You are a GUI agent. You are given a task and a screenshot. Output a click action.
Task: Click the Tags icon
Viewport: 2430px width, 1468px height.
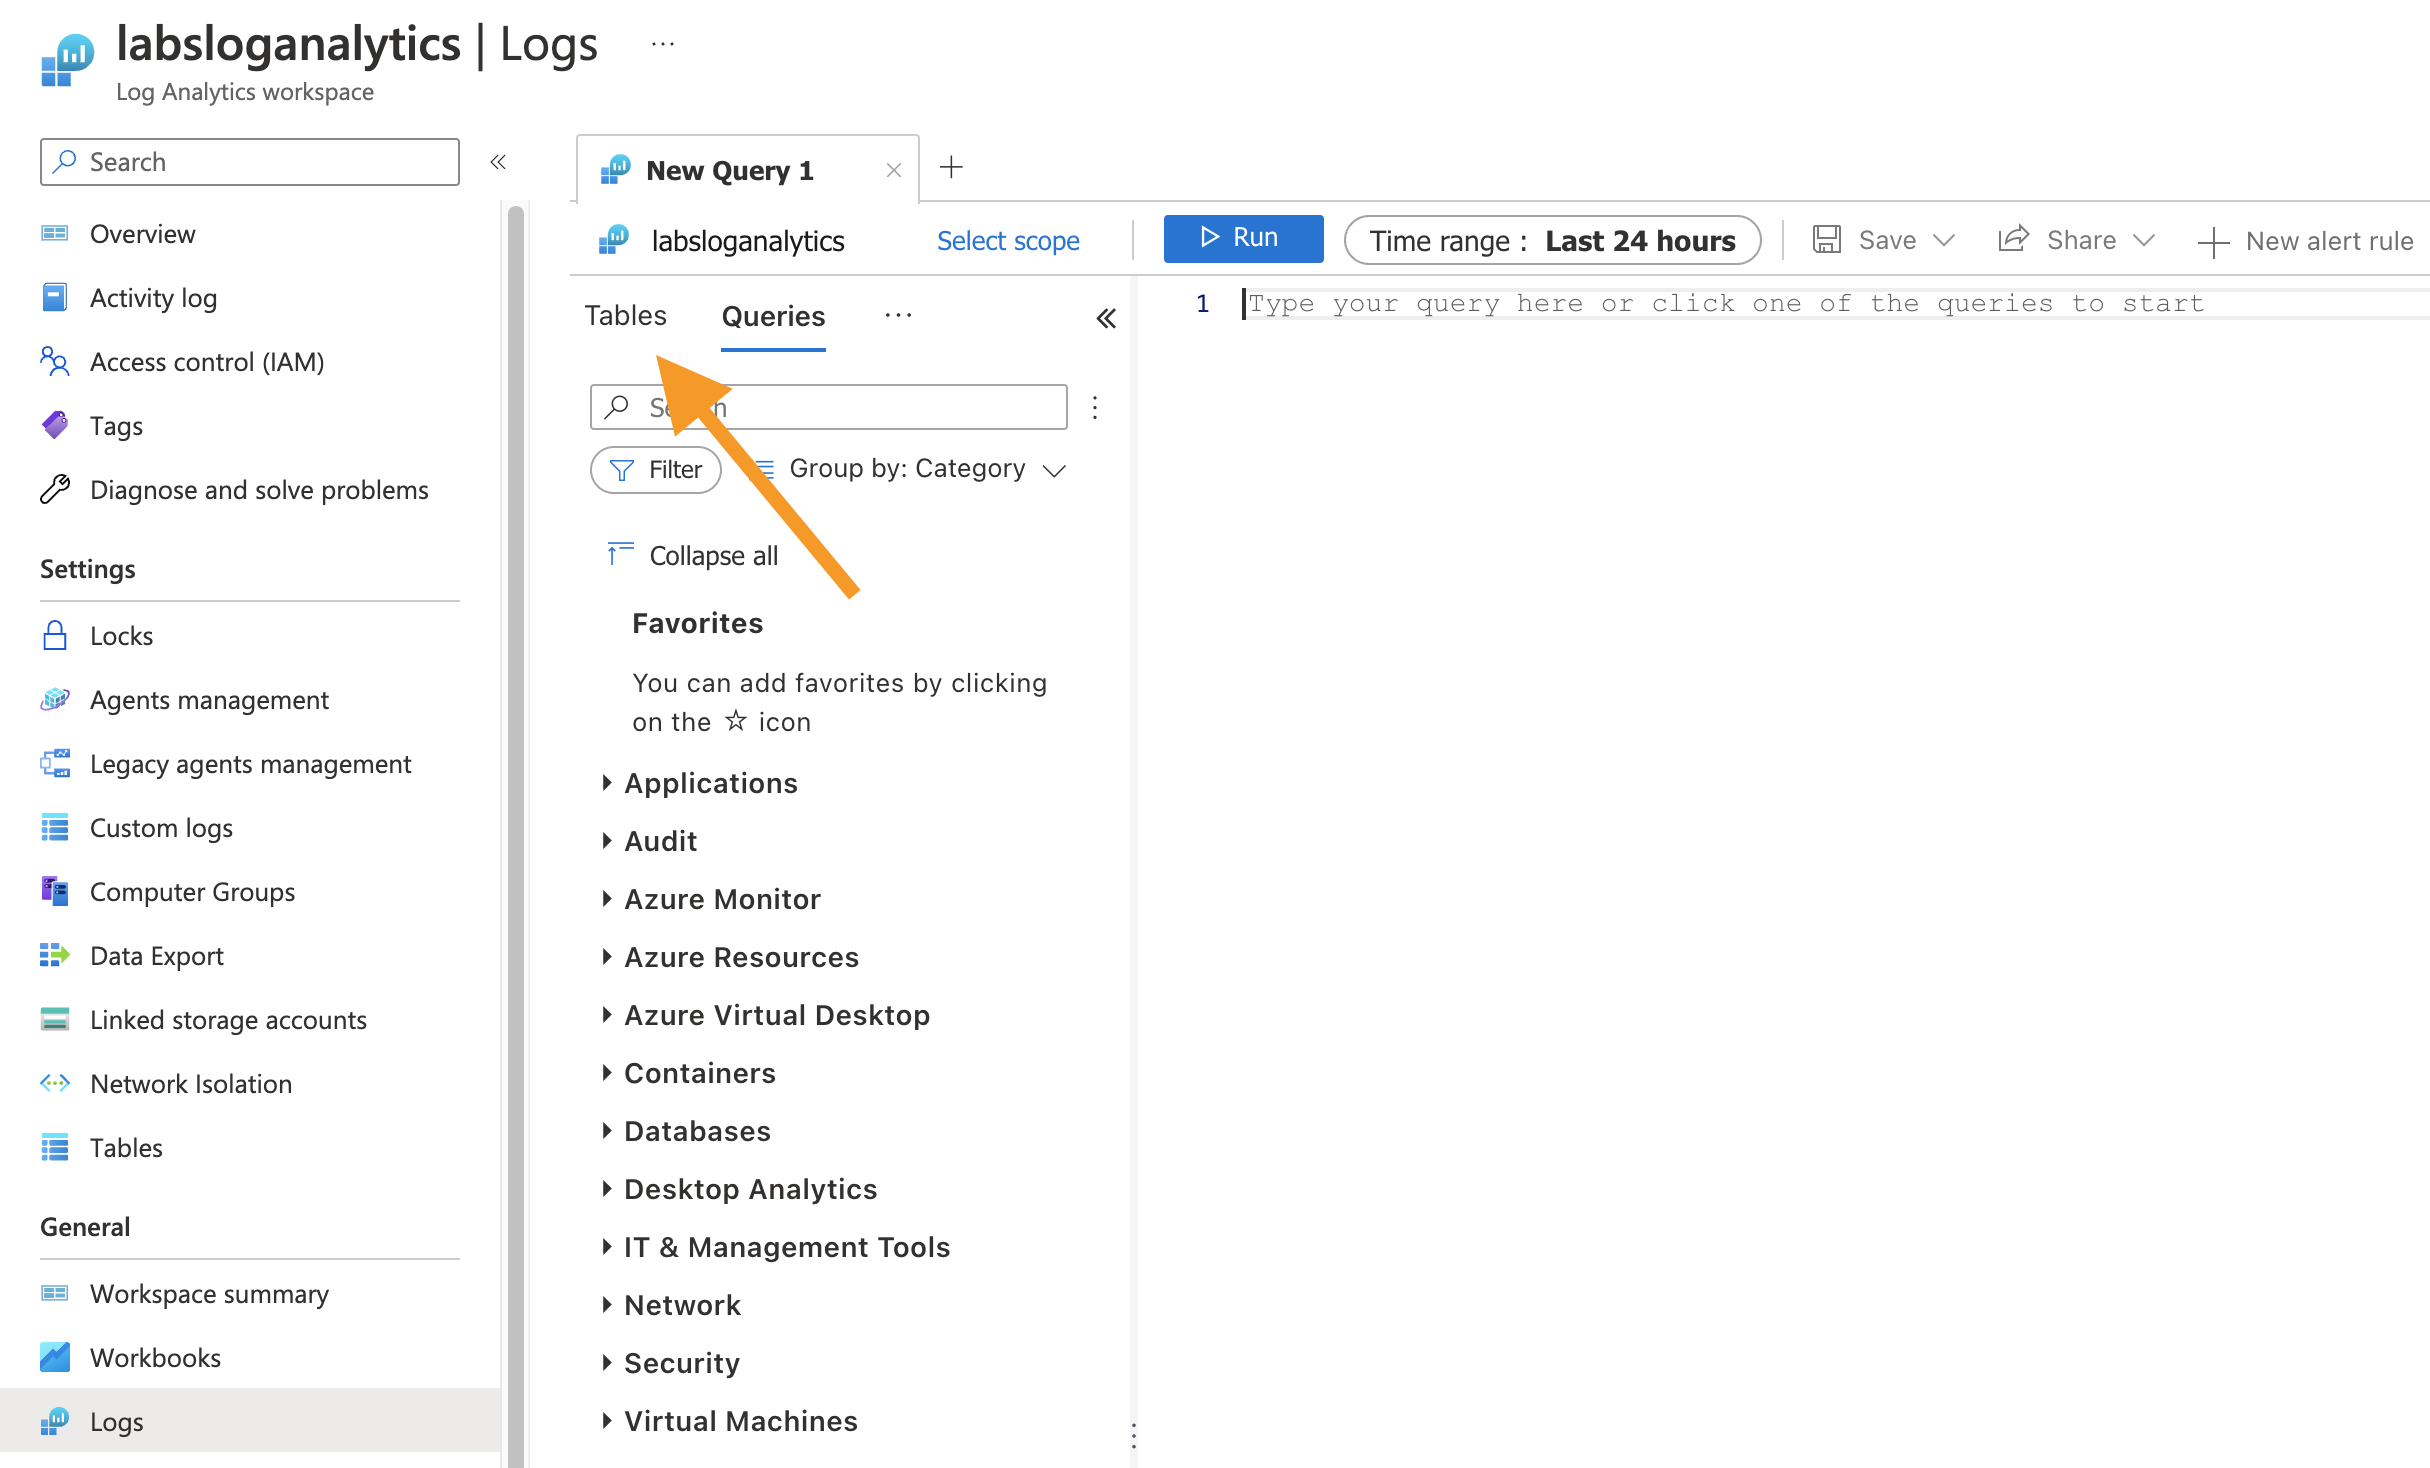click(x=54, y=426)
